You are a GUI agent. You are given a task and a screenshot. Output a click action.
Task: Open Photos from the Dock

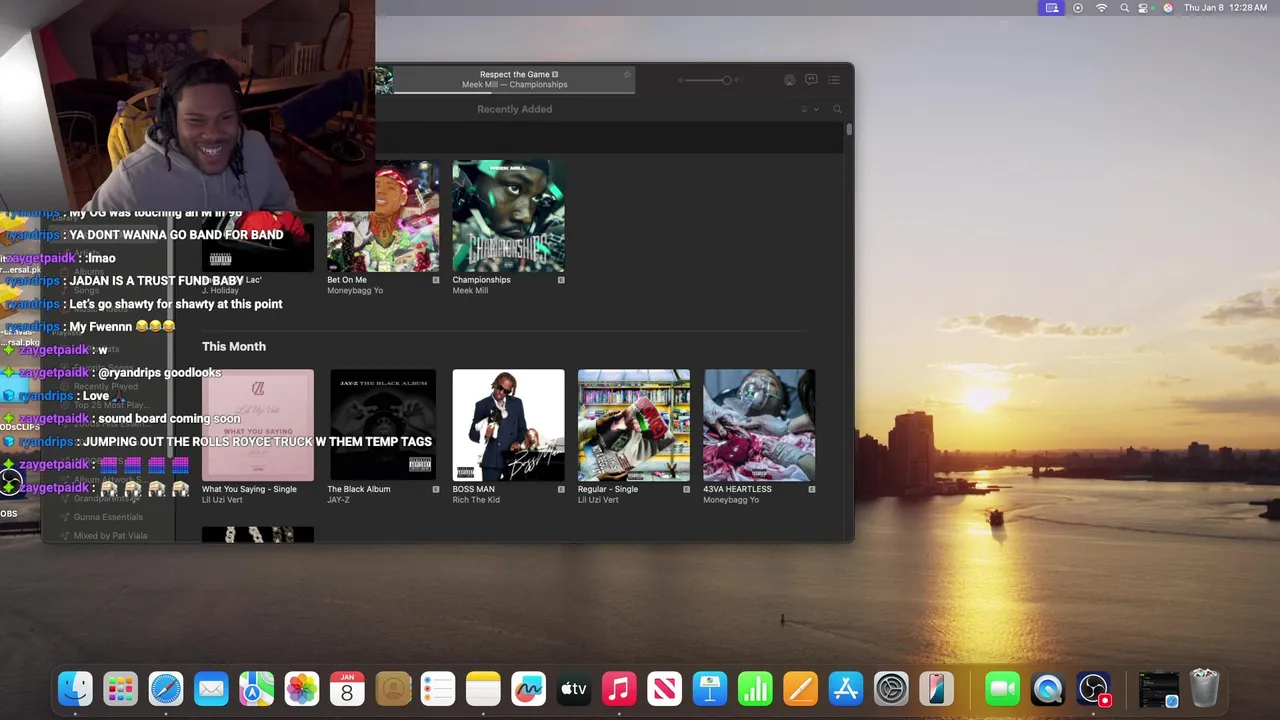(302, 688)
